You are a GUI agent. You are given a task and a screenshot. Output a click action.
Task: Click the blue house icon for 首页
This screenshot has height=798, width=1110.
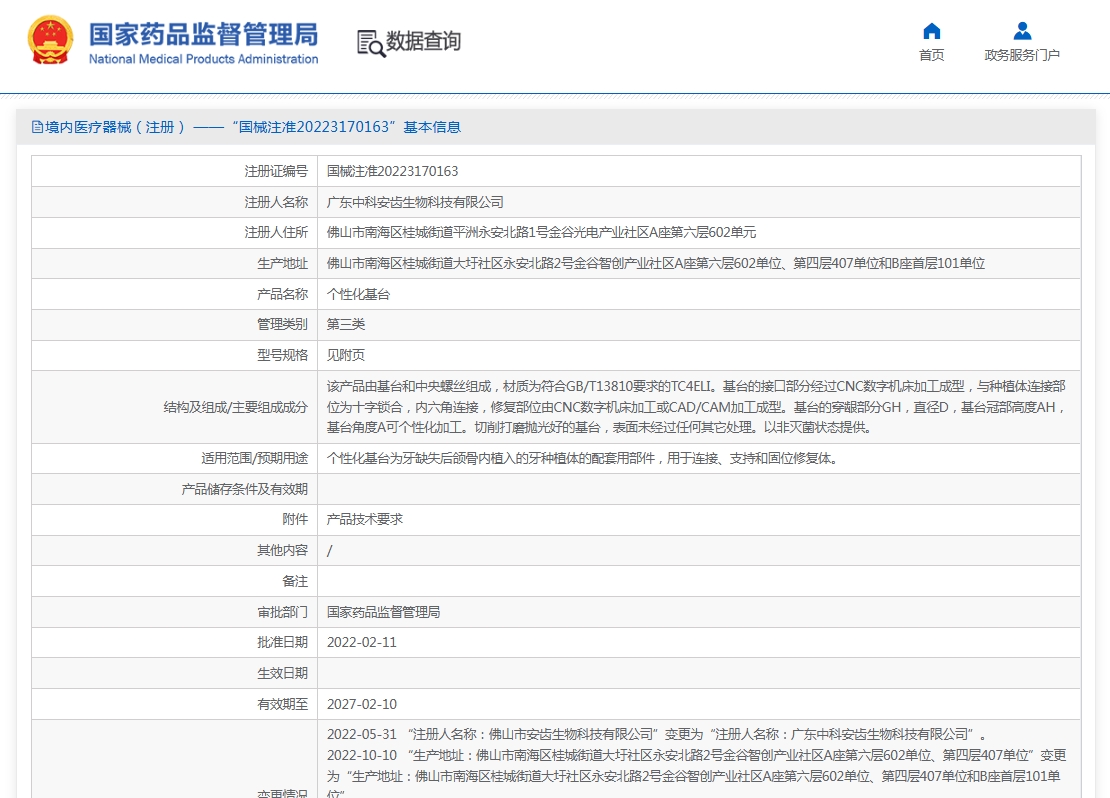[932, 31]
